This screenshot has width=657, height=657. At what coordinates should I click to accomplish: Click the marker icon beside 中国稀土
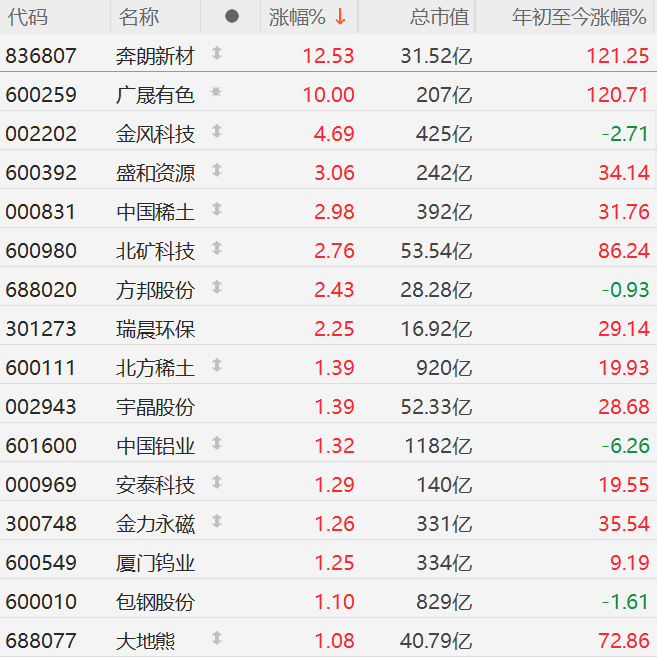pyautogui.click(x=217, y=209)
